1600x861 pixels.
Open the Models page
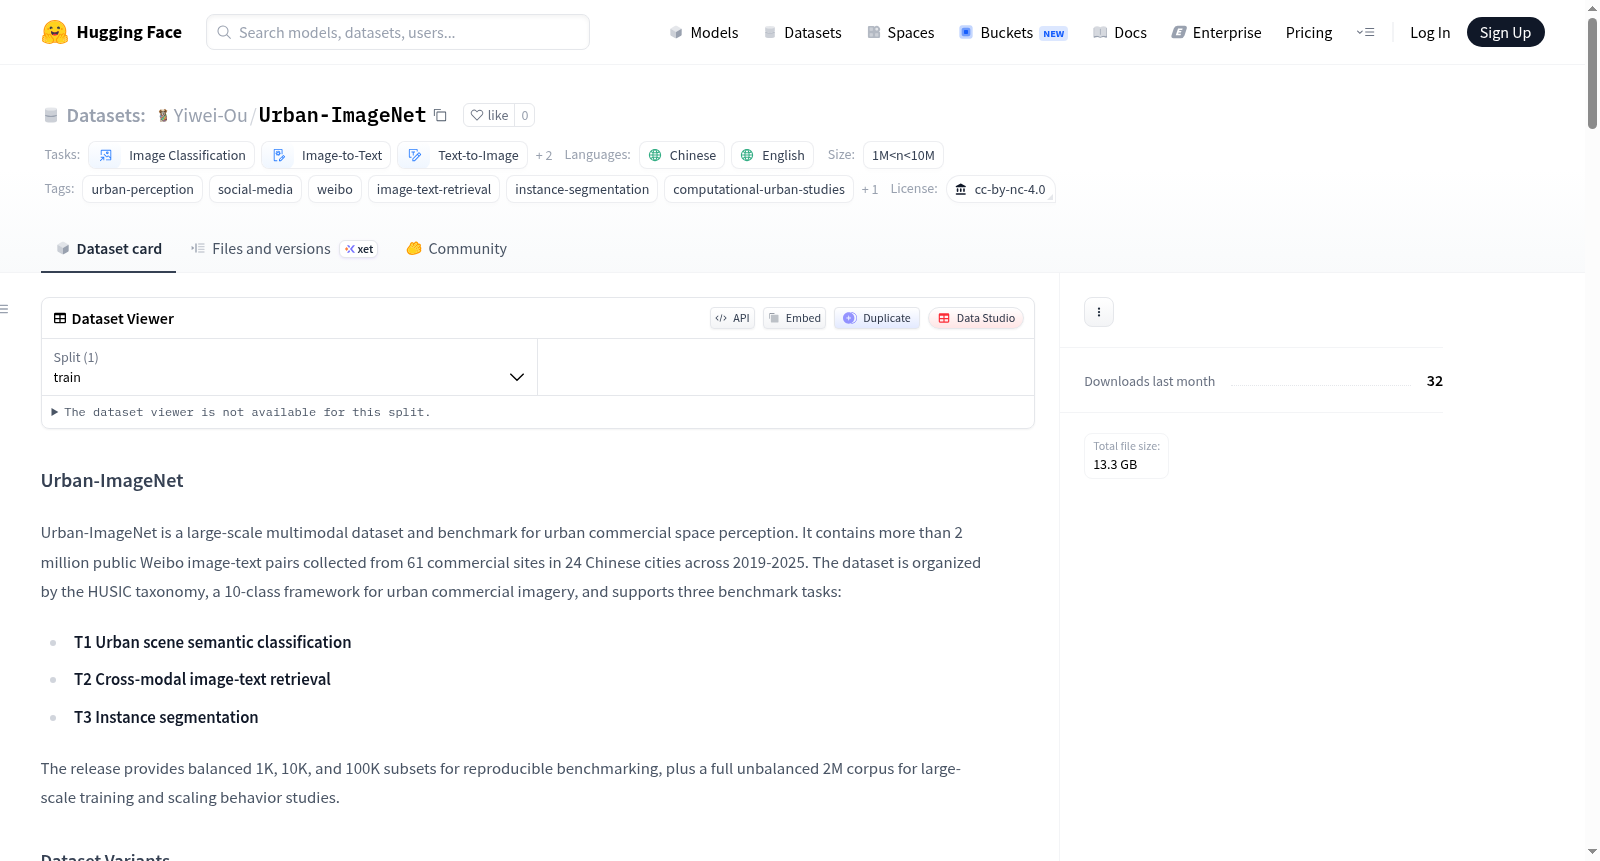click(x=704, y=32)
